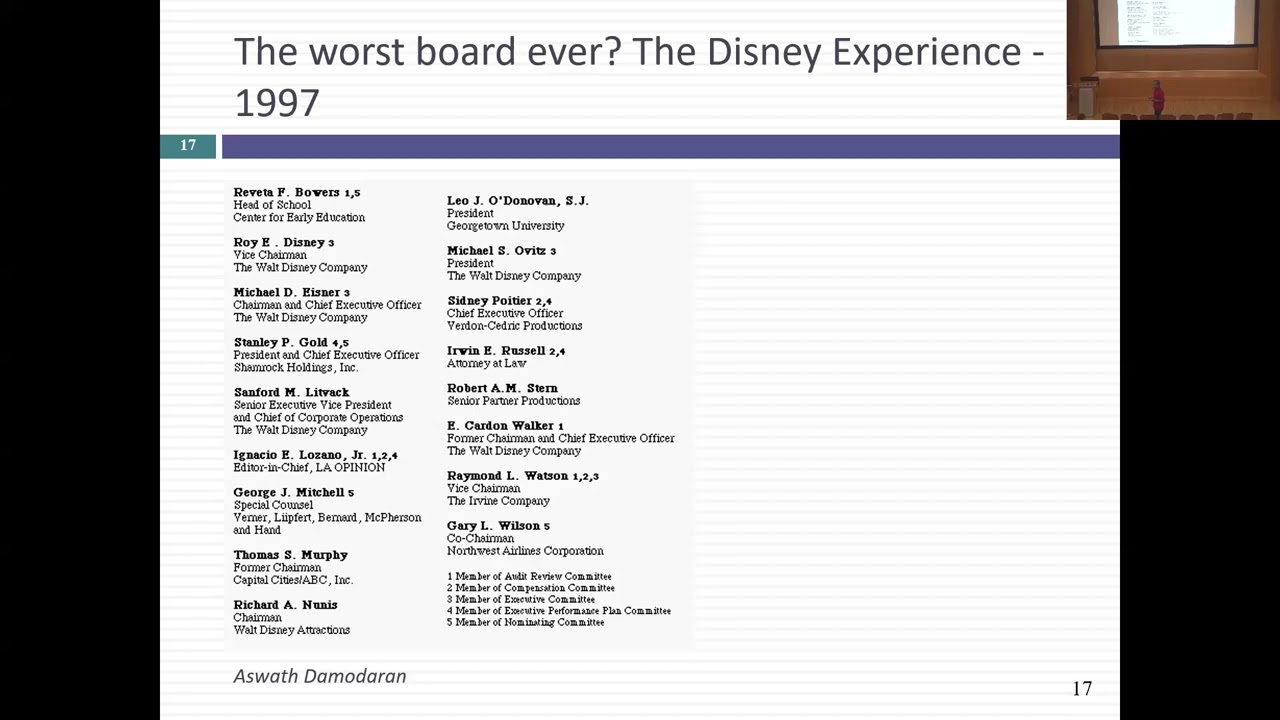The height and width of the screenshot is (720, 1280).
Task: Select the Michael S. Ovitz entry
Action: click(x=495, y=251)
